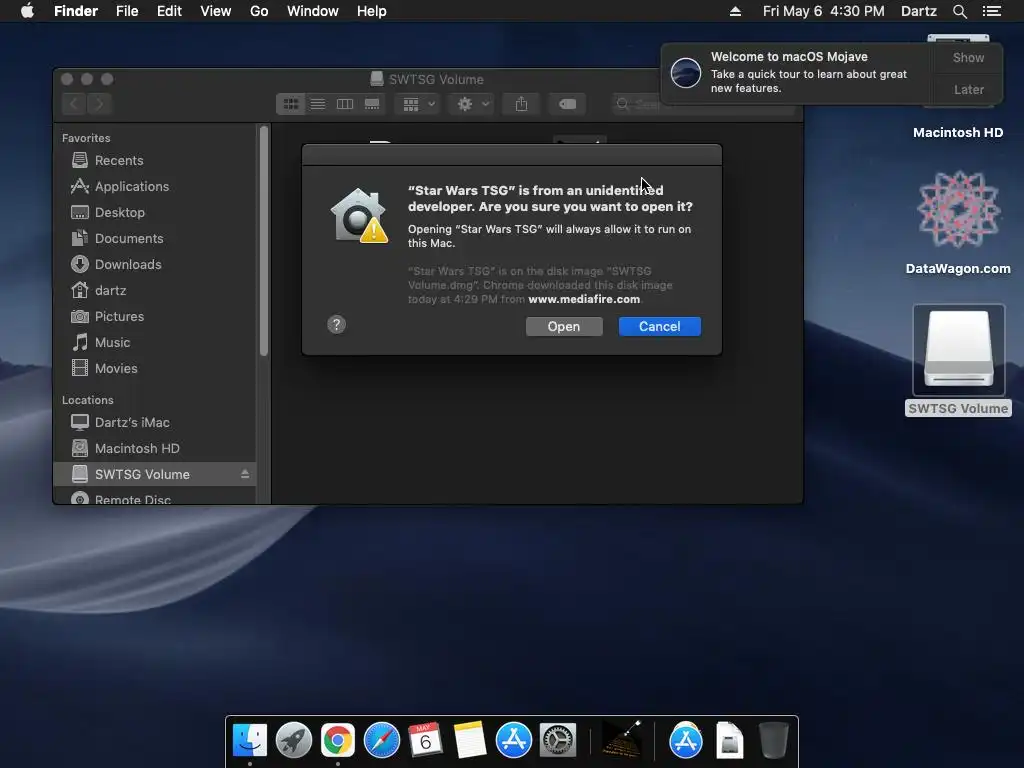1024x768 pixels.
Task: Click the menu bar clock
Action: tap(824, 11)
